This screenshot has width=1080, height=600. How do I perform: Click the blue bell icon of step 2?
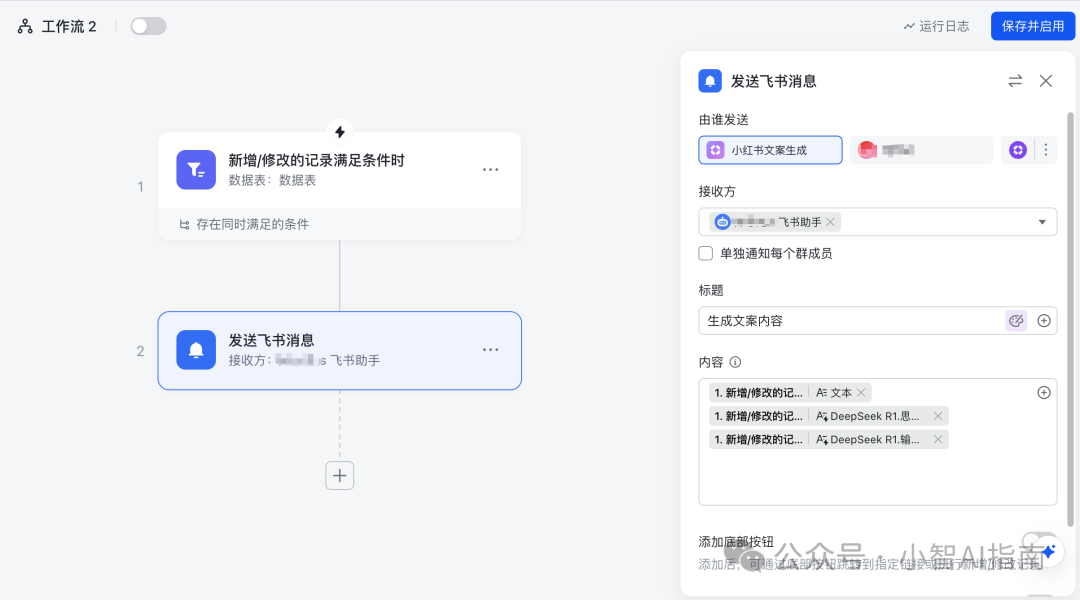coord(196,350)
